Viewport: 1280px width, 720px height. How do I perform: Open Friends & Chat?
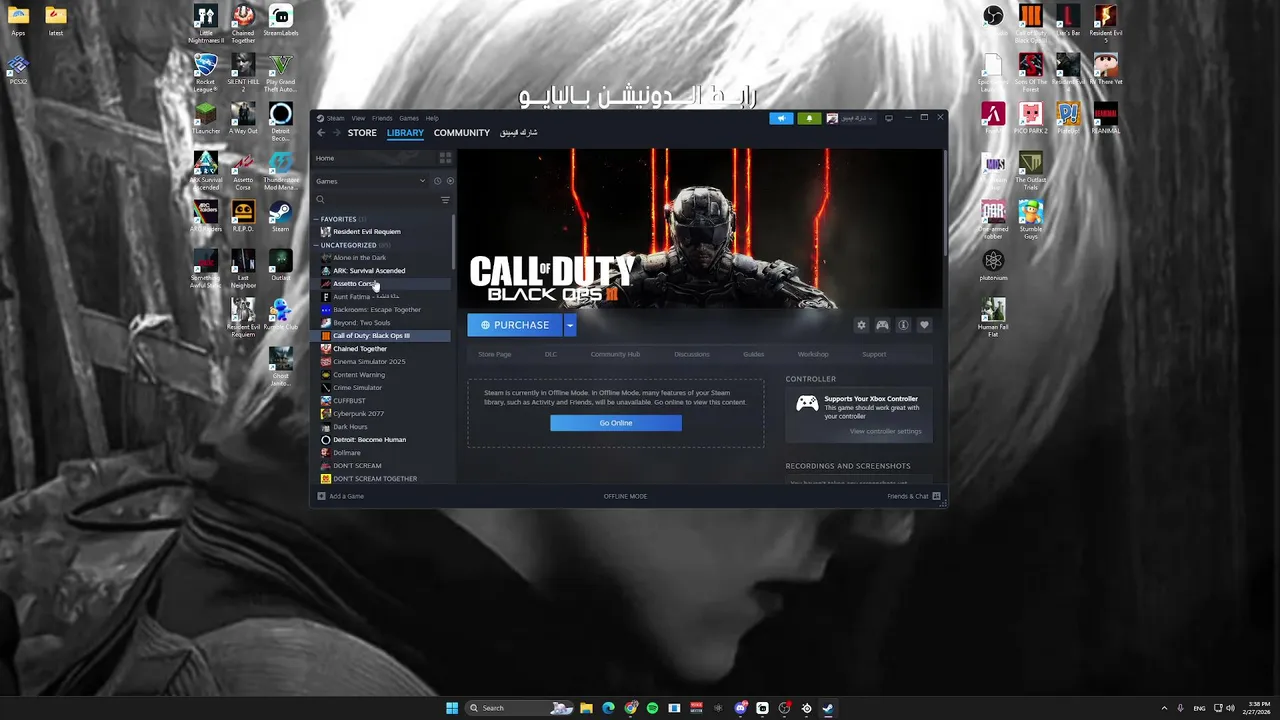[914, 496]
